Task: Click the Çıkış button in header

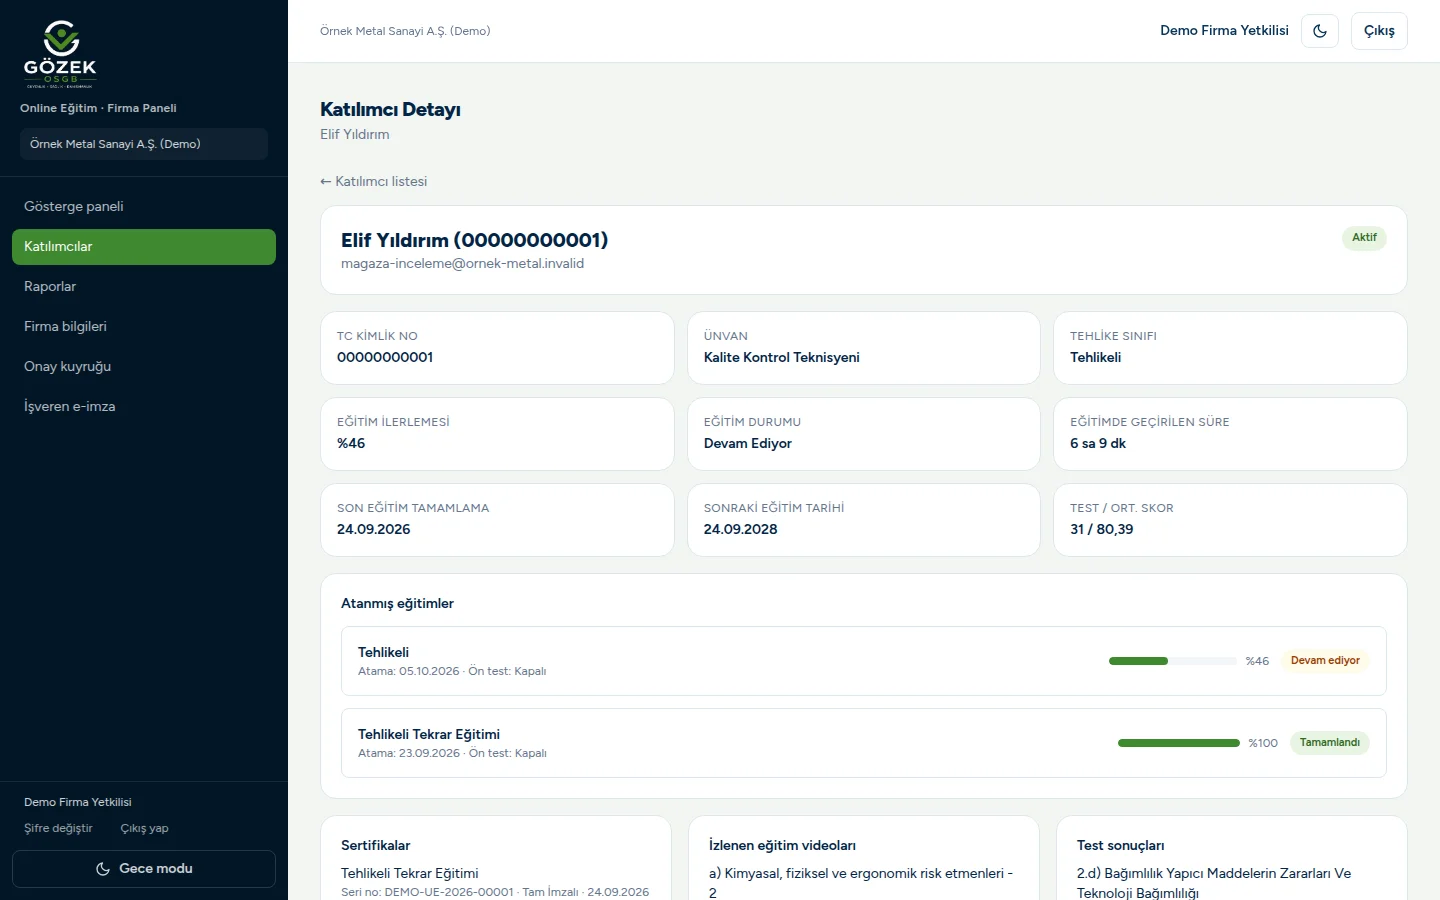Action: (x=1379, y=31)
